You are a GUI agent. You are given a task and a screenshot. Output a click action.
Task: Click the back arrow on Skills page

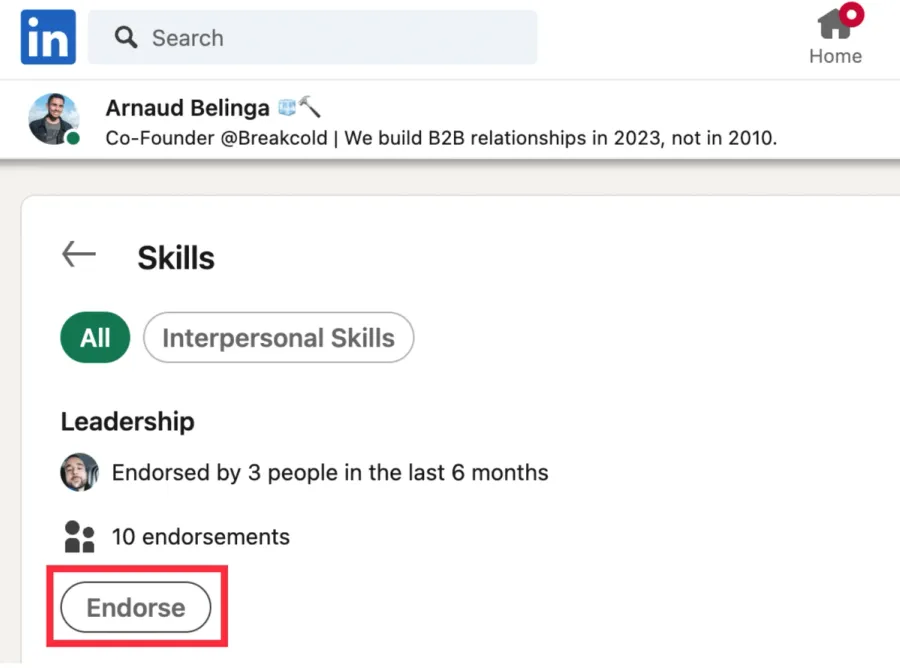coord(78,254)
